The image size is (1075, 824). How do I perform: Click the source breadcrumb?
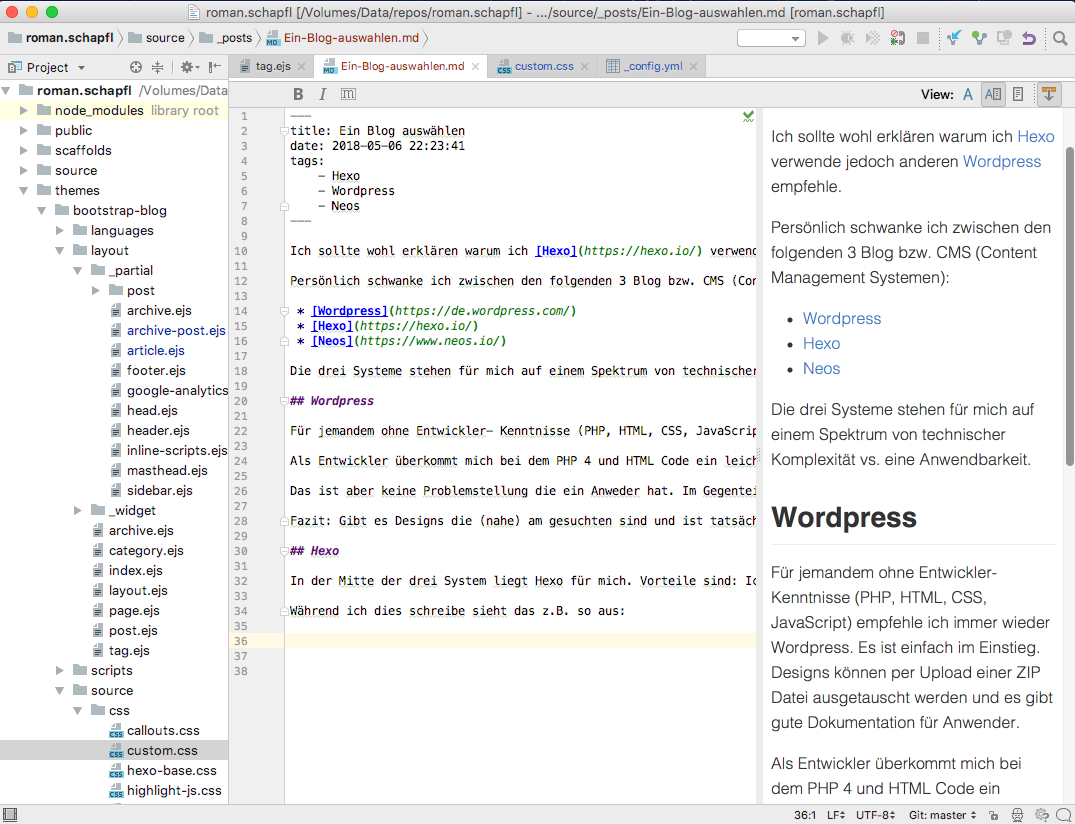156,38
